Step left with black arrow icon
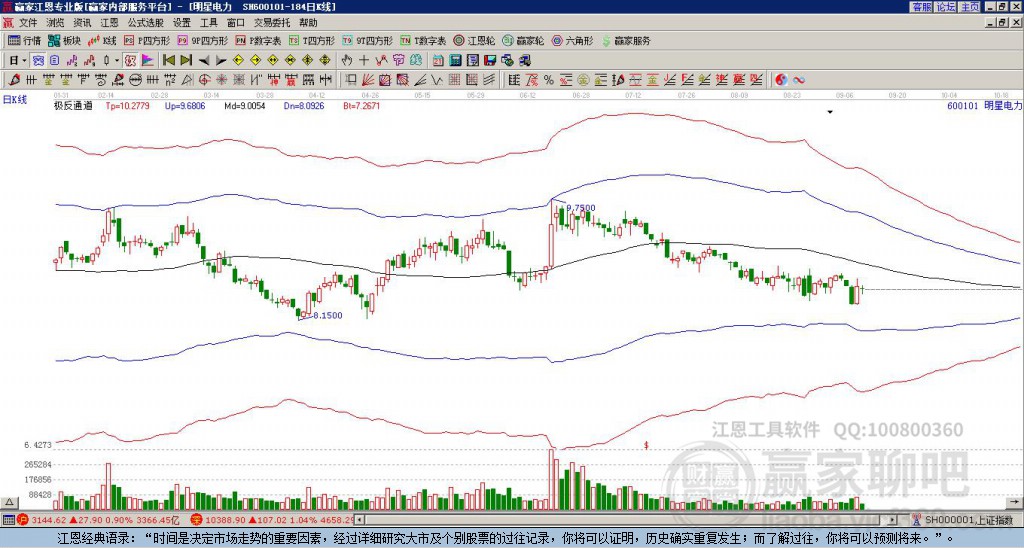The height and width of the screenshot is (548, 1024). (204, 60)
